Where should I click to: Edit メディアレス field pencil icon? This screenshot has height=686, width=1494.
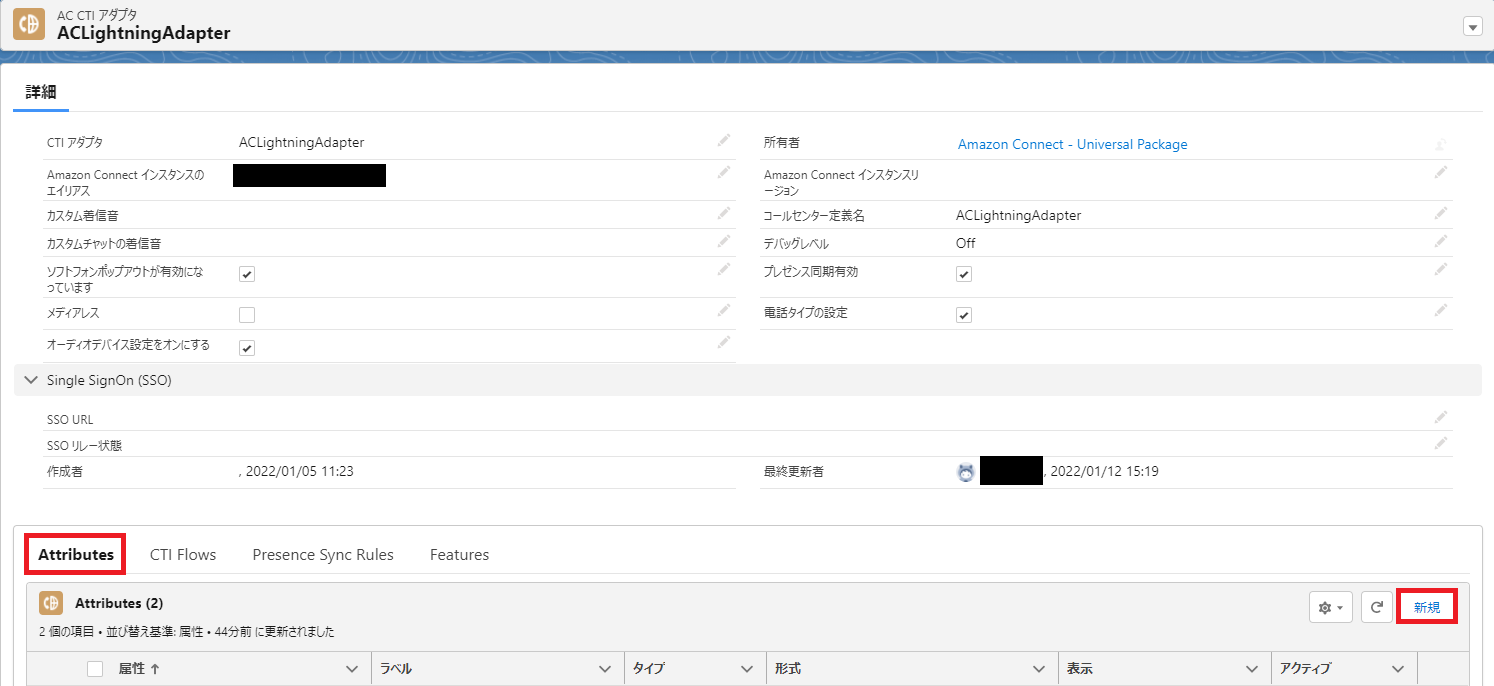pyautogui.click(x=724, y=310)
